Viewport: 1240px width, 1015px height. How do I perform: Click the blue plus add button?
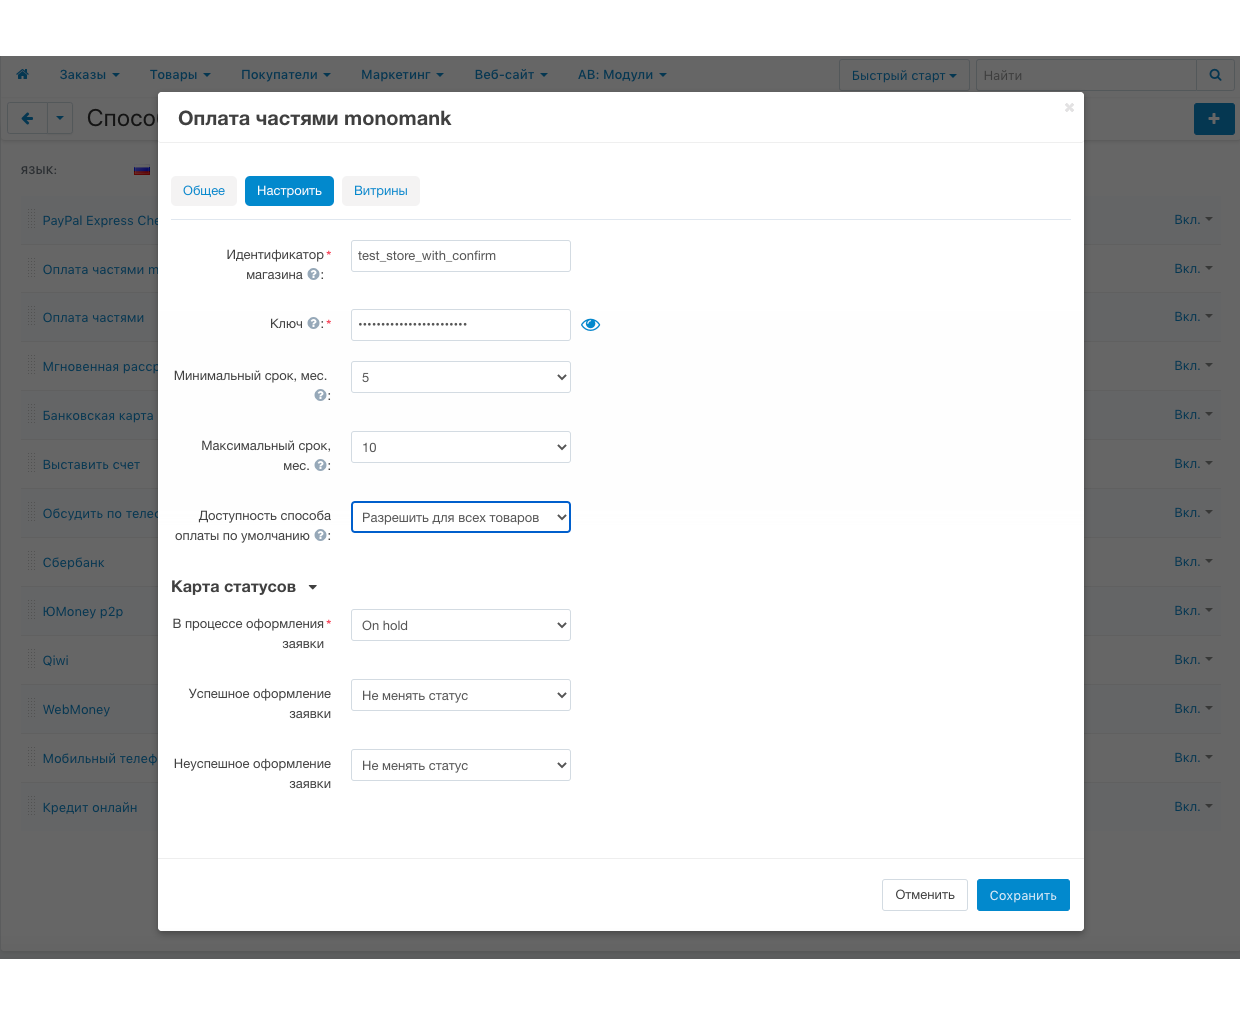pos(1214,118)
